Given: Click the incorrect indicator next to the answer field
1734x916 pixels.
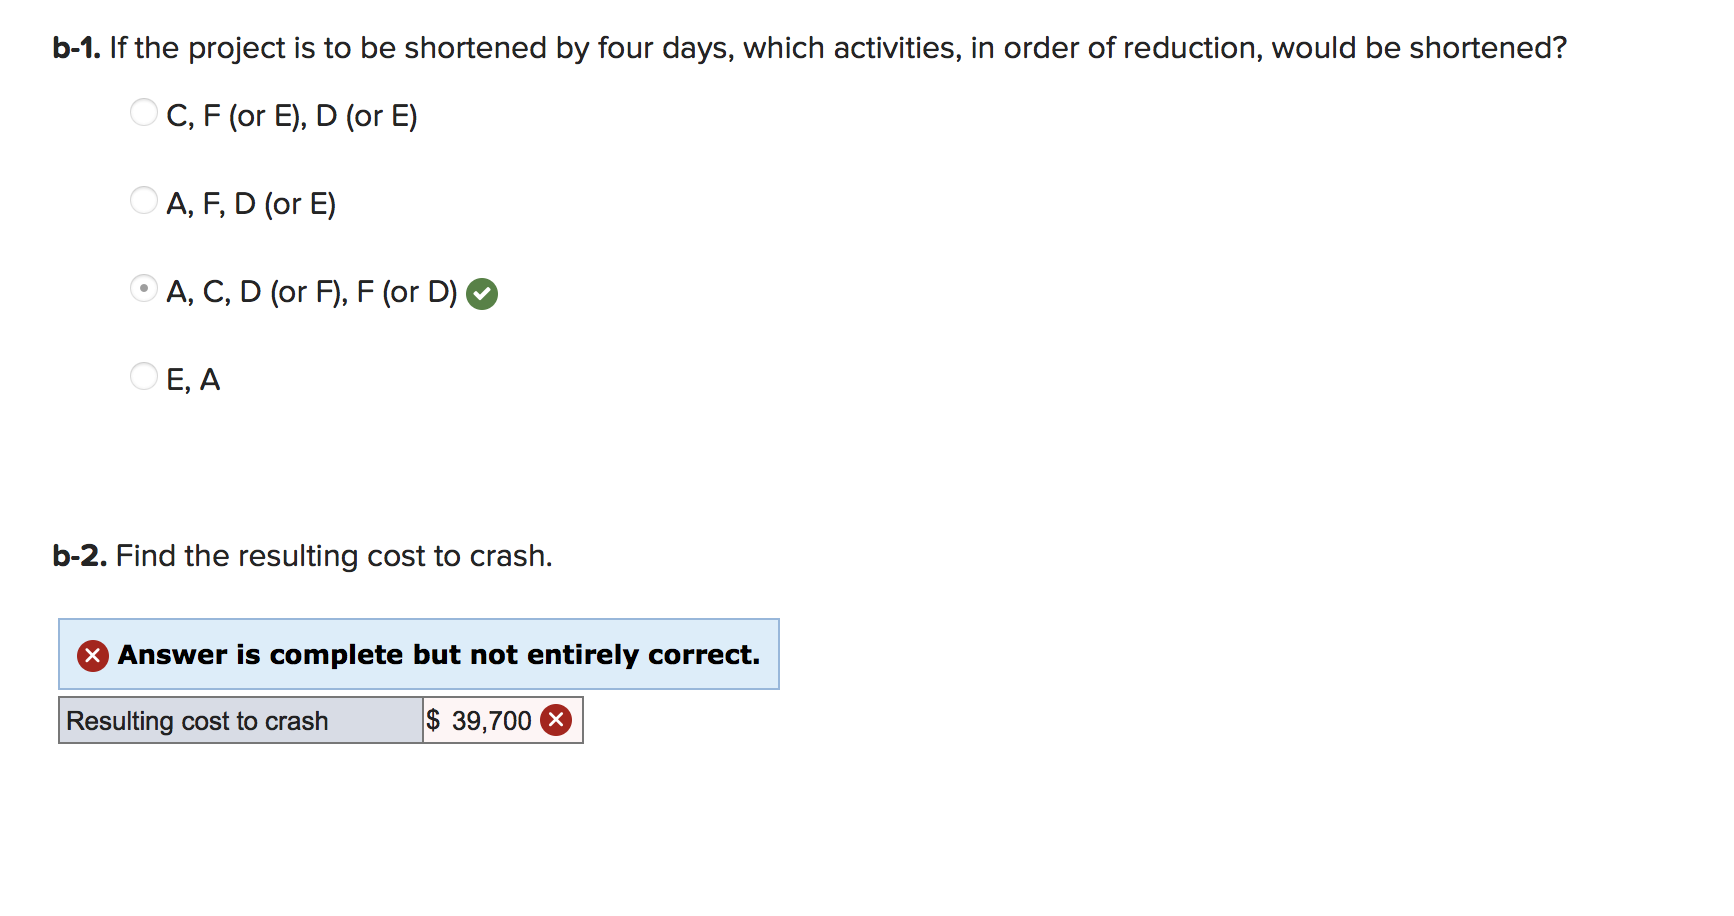Looking at the screenshot, I should click(557, 719).
